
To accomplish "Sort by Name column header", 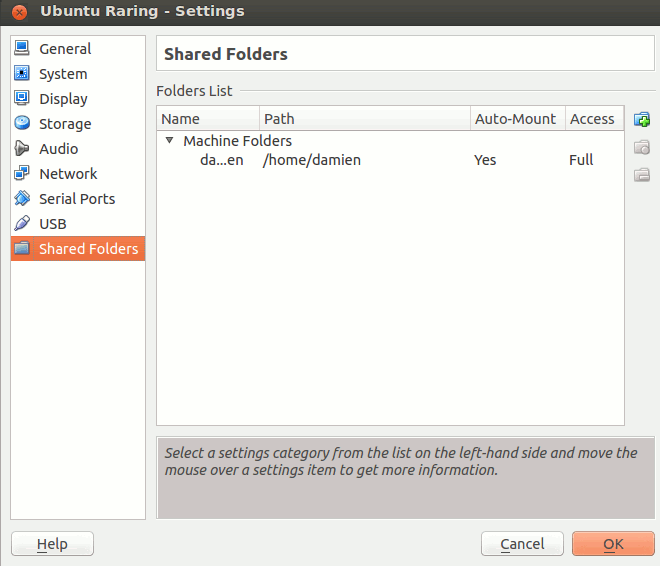I will [x=208, y=119].
